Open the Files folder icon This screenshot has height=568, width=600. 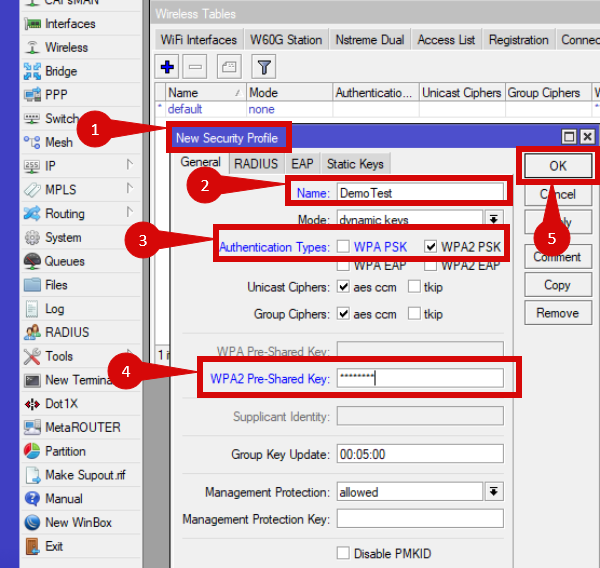point(33,285)
